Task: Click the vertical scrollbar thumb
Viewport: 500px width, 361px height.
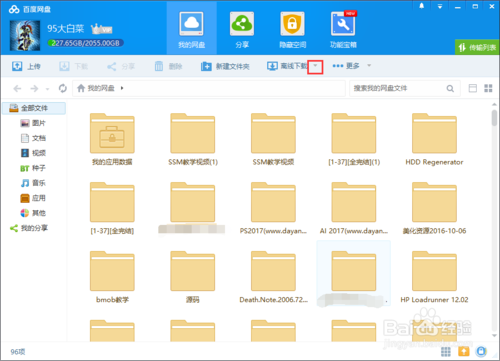Action: (494, 118)
